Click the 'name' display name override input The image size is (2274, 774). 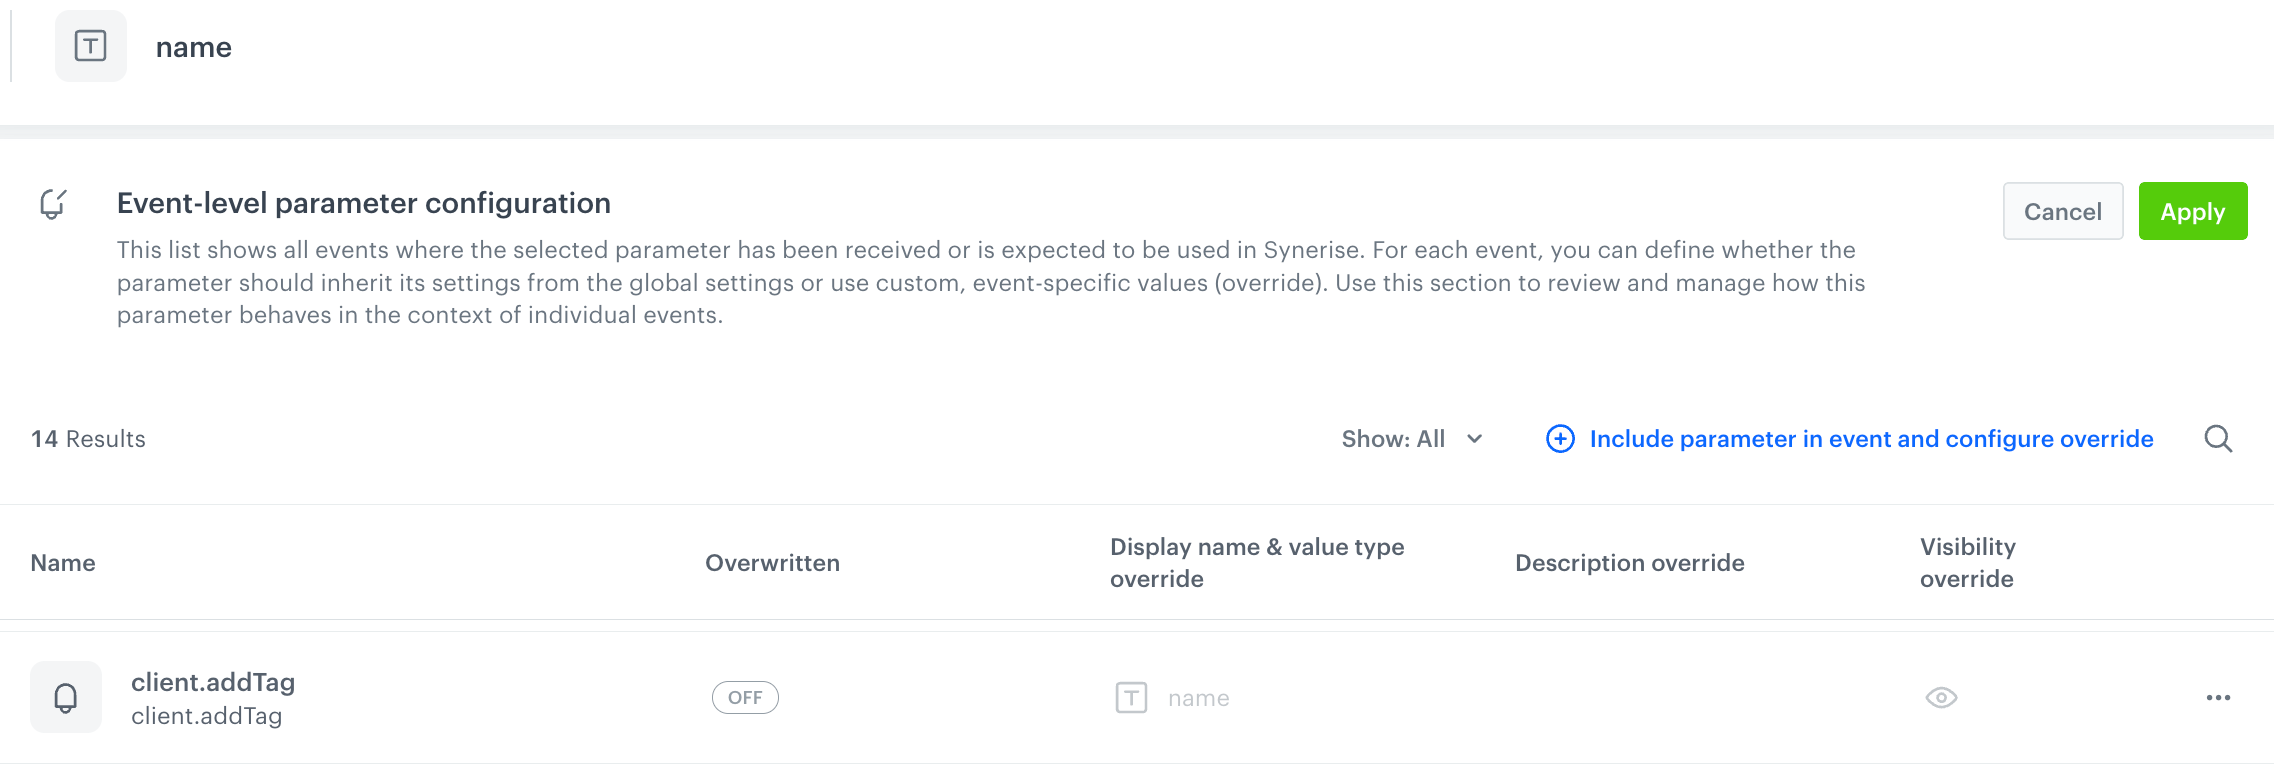1199,697
